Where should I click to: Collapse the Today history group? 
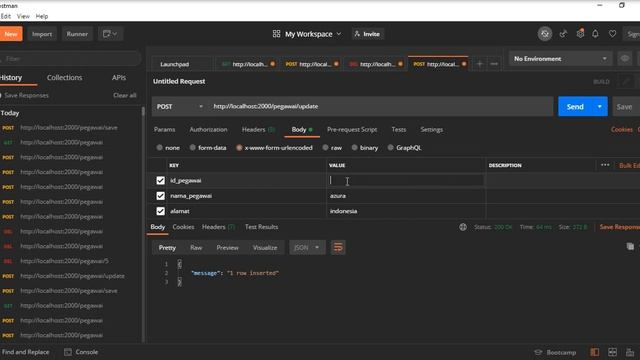(x=10, y=113)
